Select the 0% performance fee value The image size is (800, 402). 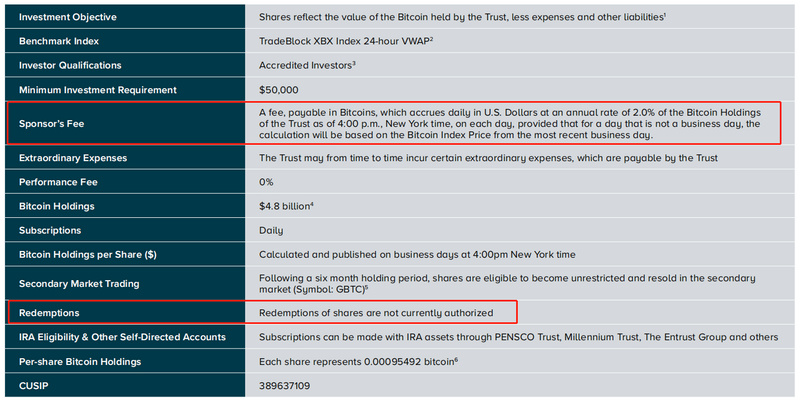pos(266,182)
